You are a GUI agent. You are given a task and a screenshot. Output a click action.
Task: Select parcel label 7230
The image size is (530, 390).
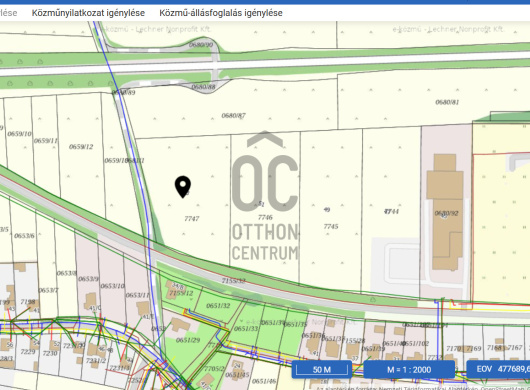pos(50,353)
